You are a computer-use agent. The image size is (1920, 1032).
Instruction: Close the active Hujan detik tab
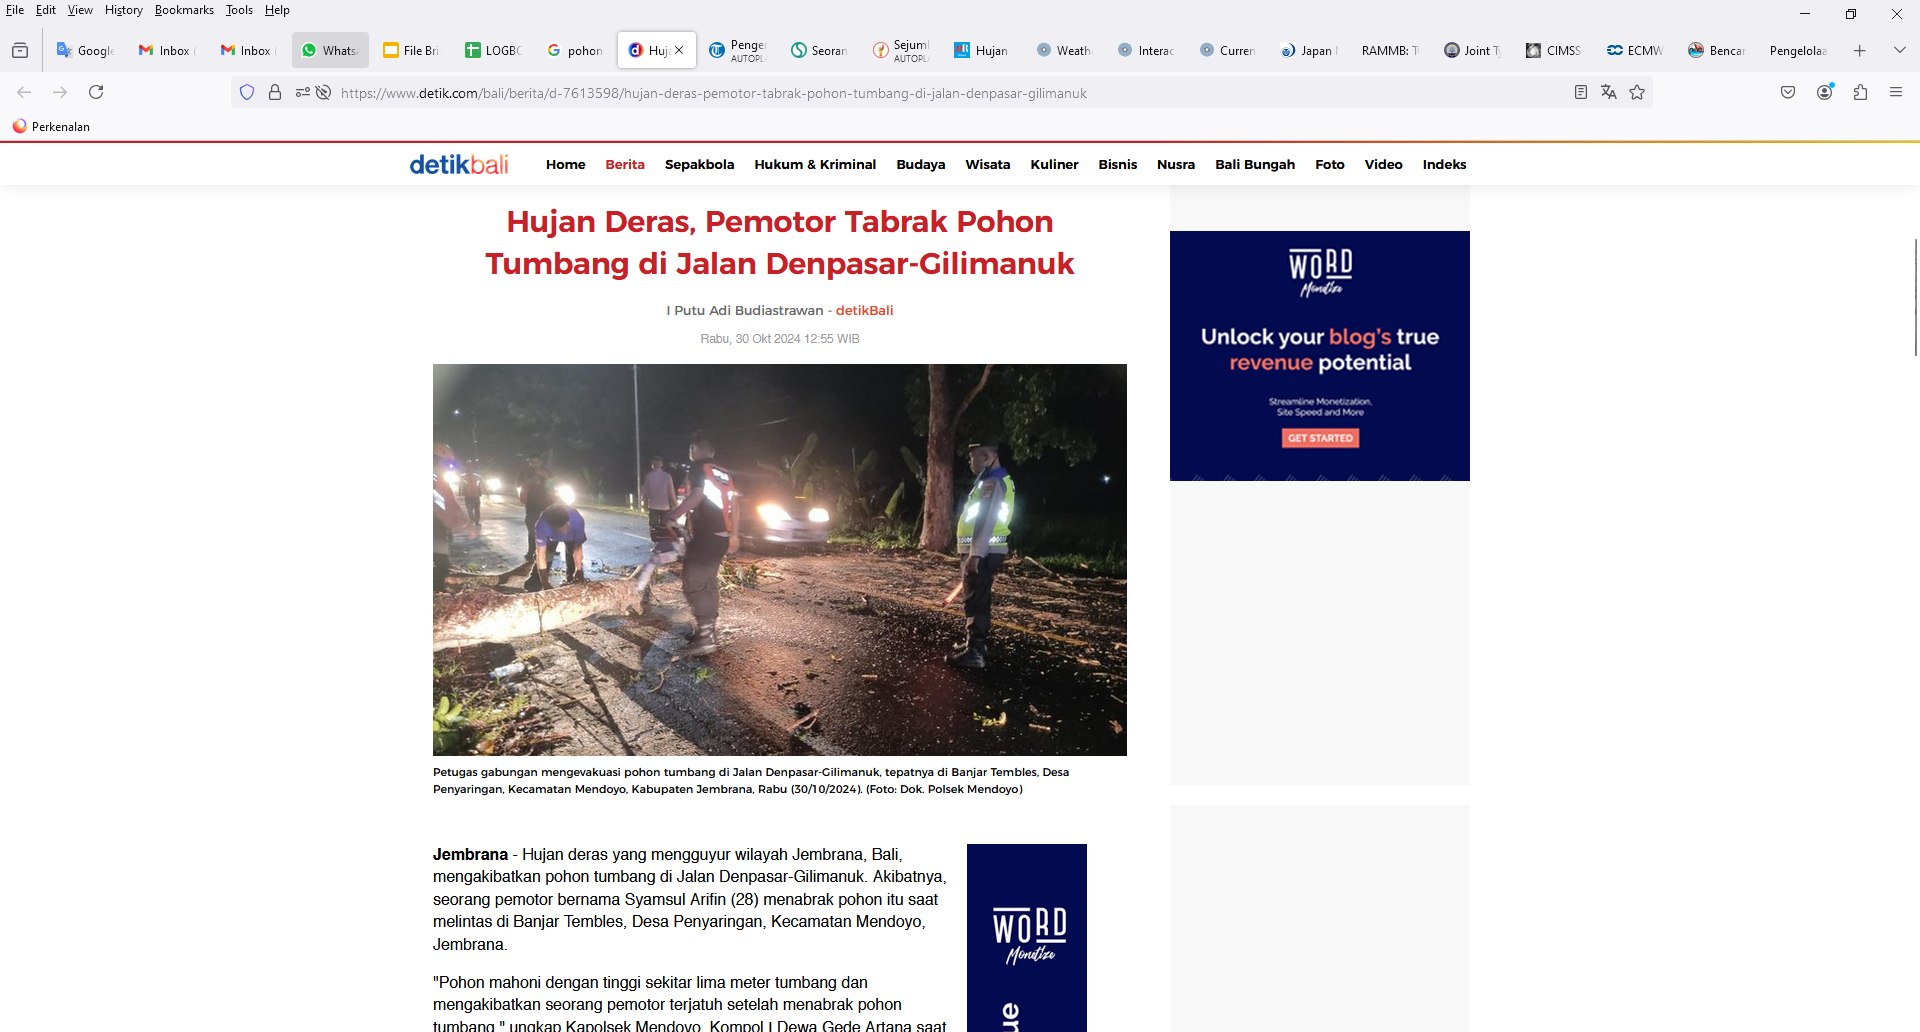pyautogui.click(x=679, y=50)
